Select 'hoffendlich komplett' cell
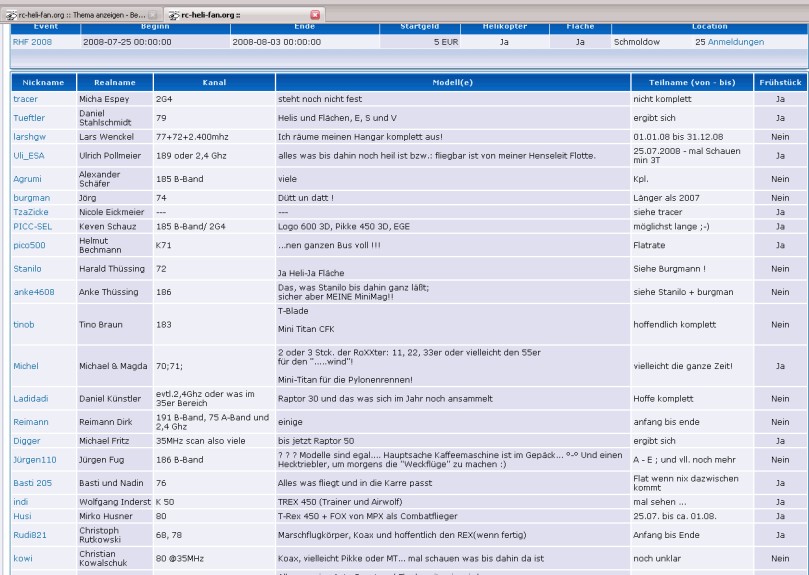The image size is (809, 575). (674, 324)
